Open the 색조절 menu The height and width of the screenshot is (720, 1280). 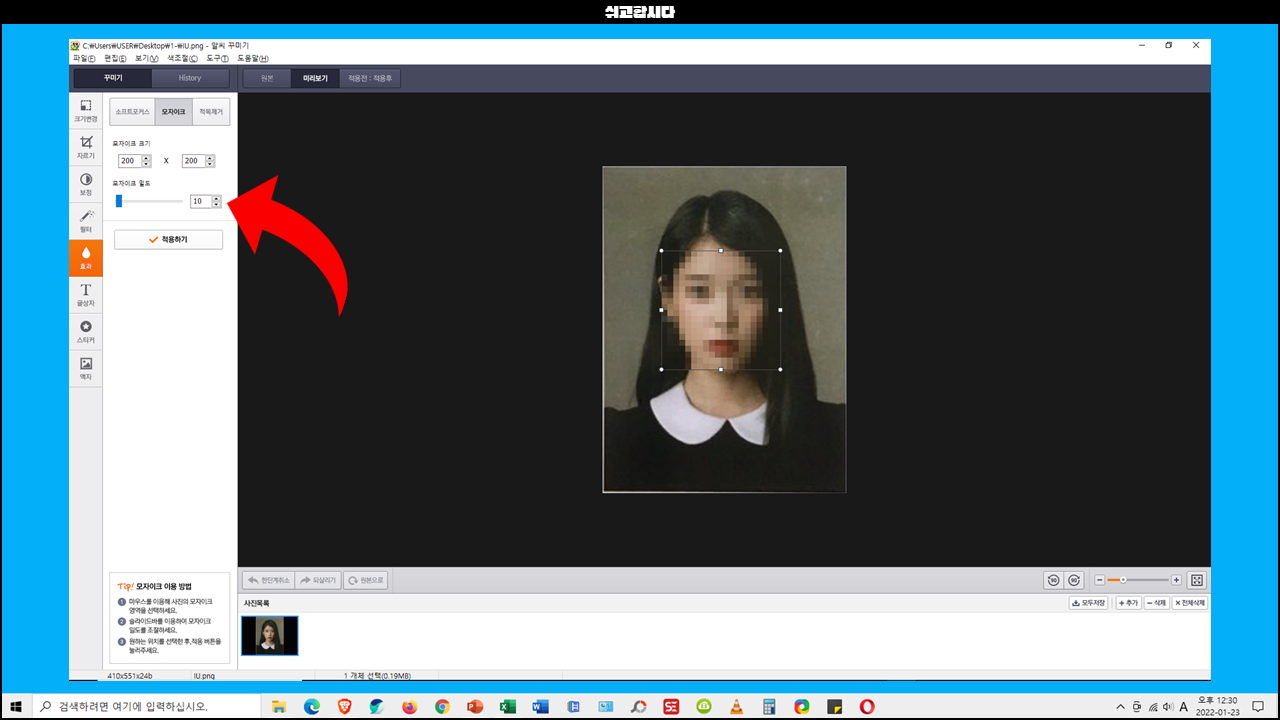coord(182,58)
